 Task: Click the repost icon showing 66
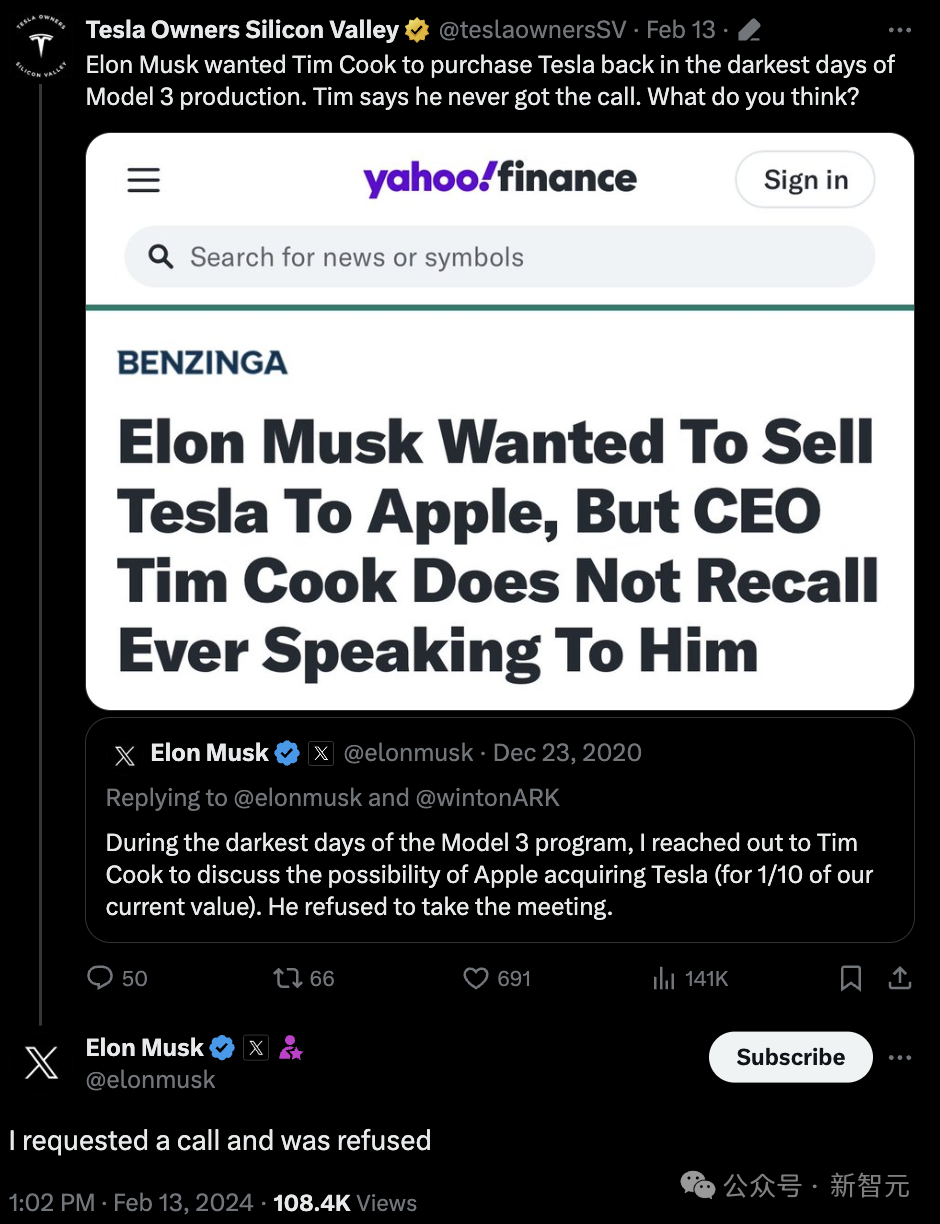point(288,978)
